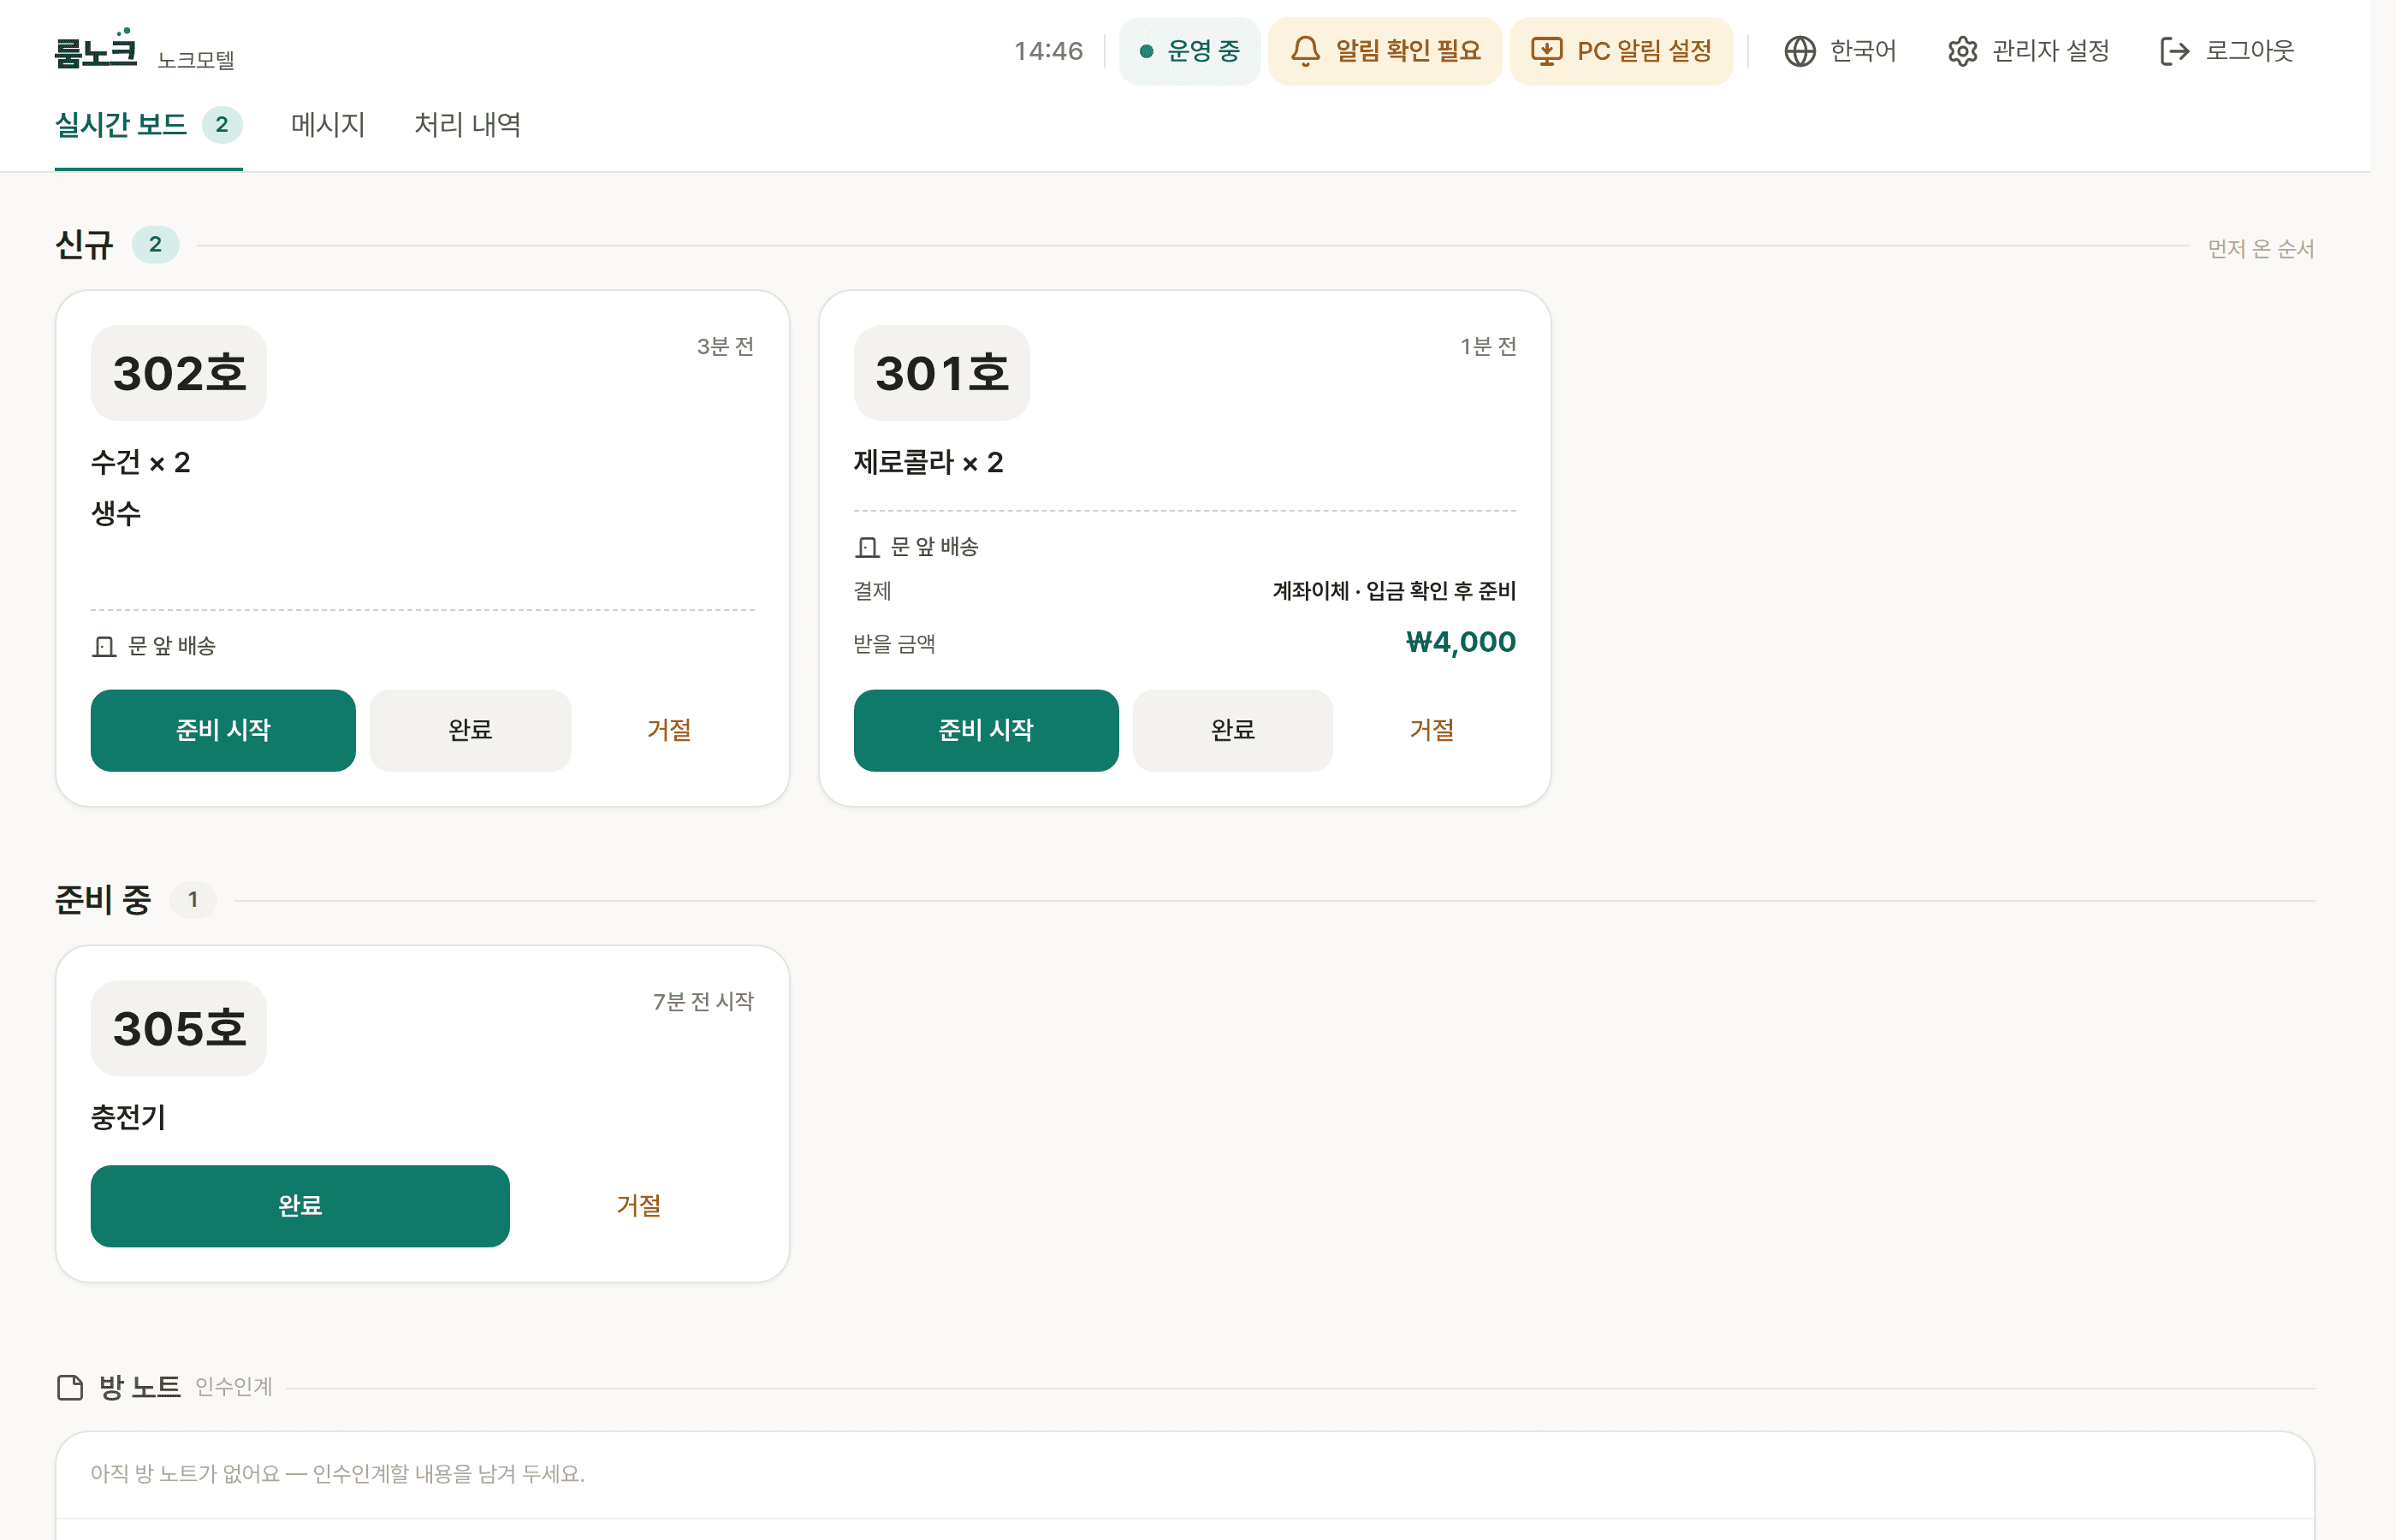Open the 한국어 language selector
This screenshot has height=1540, width=2396.
coord(1839,51)
